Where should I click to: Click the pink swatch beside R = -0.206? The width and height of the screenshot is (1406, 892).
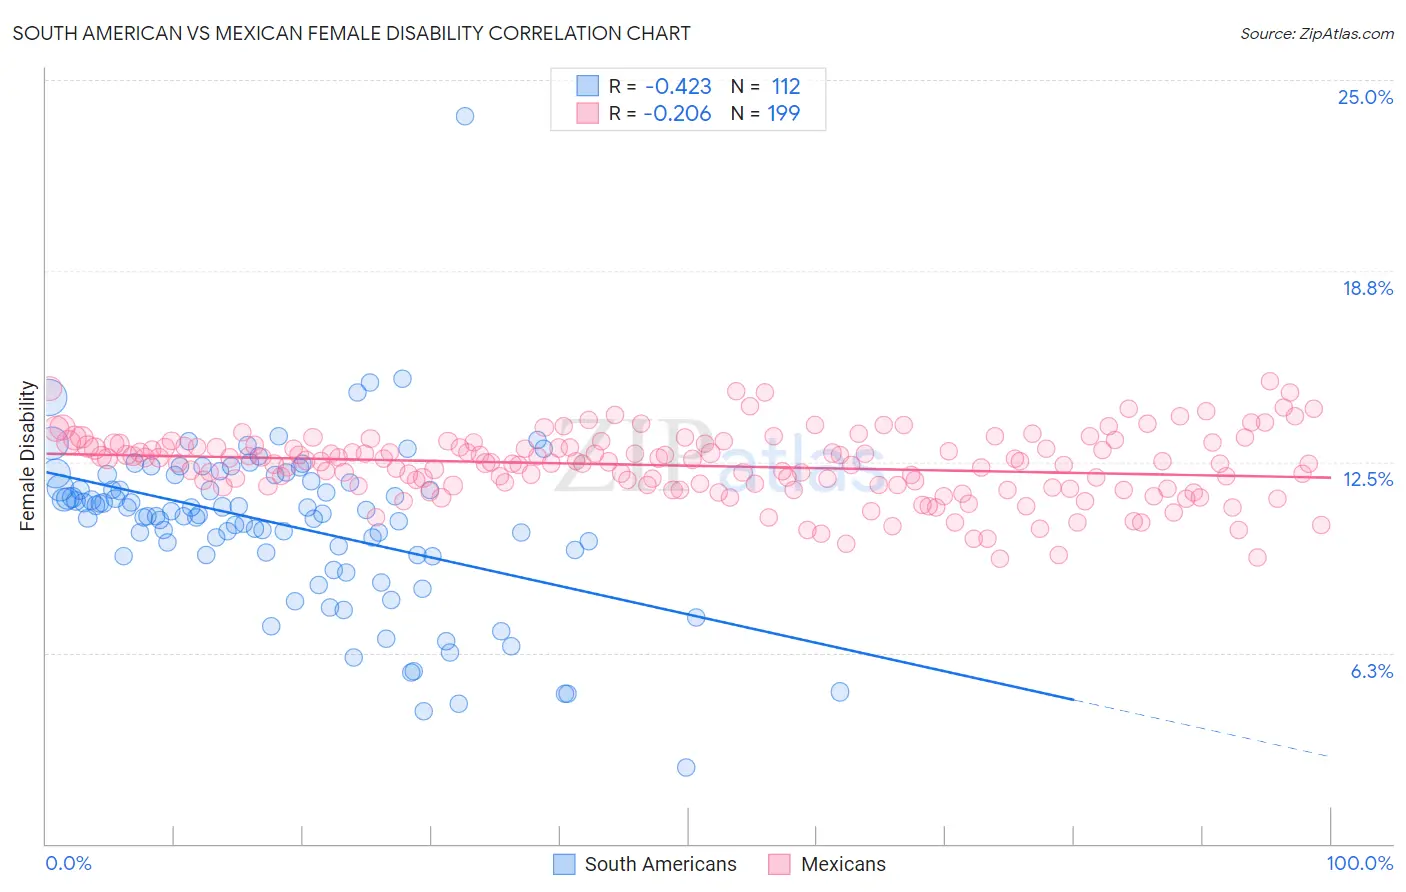[587, 113]
